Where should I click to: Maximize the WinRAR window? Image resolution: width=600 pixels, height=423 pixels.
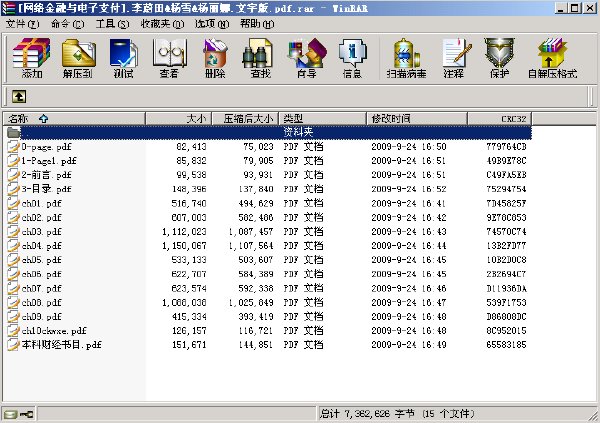[x=575, y=8]
